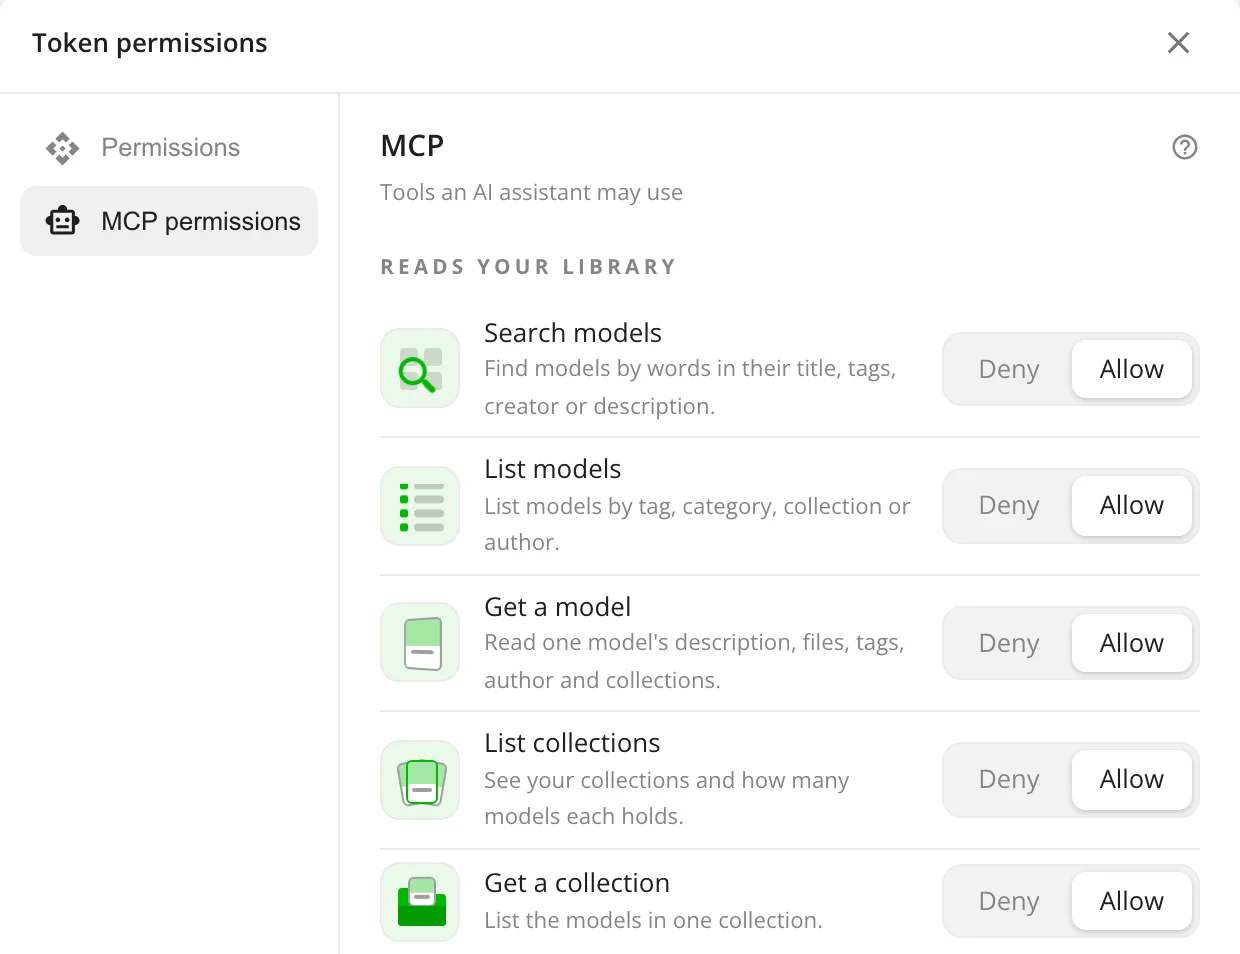This screenshot has height=954, width=1240.
Task: Click the Search models title
Action: click(x=573, y=333)
